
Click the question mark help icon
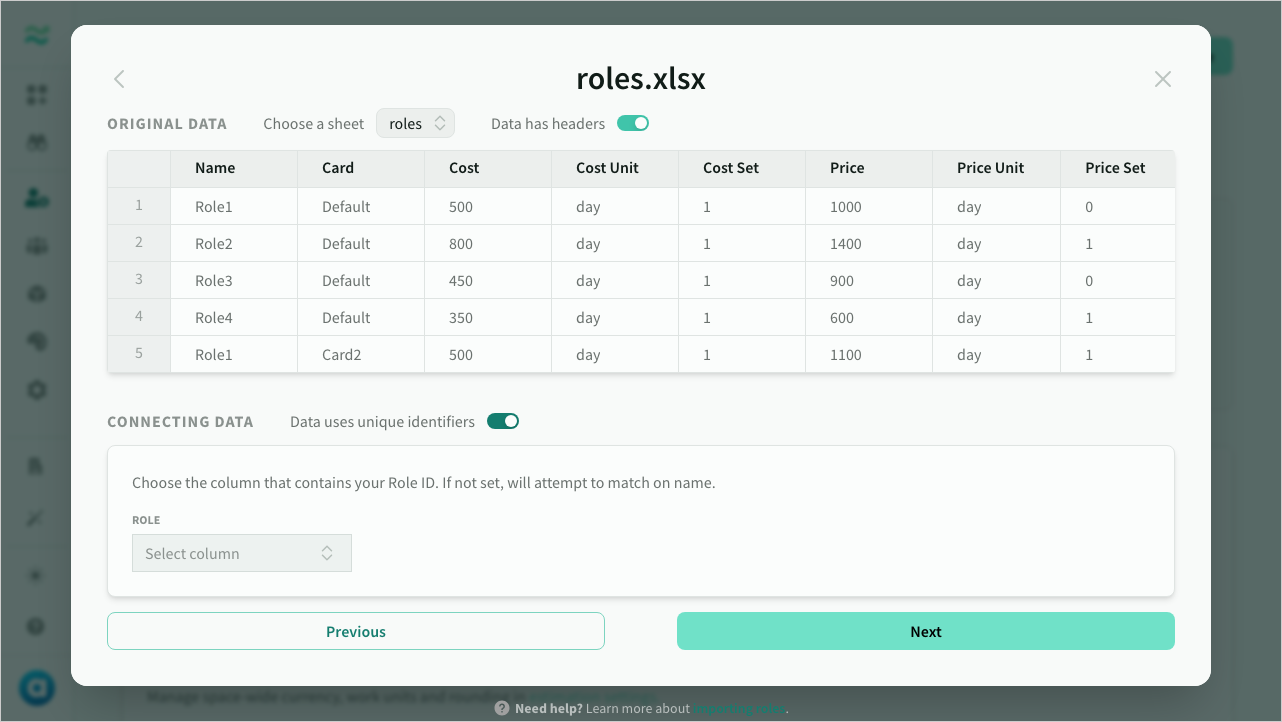point(502,708)
